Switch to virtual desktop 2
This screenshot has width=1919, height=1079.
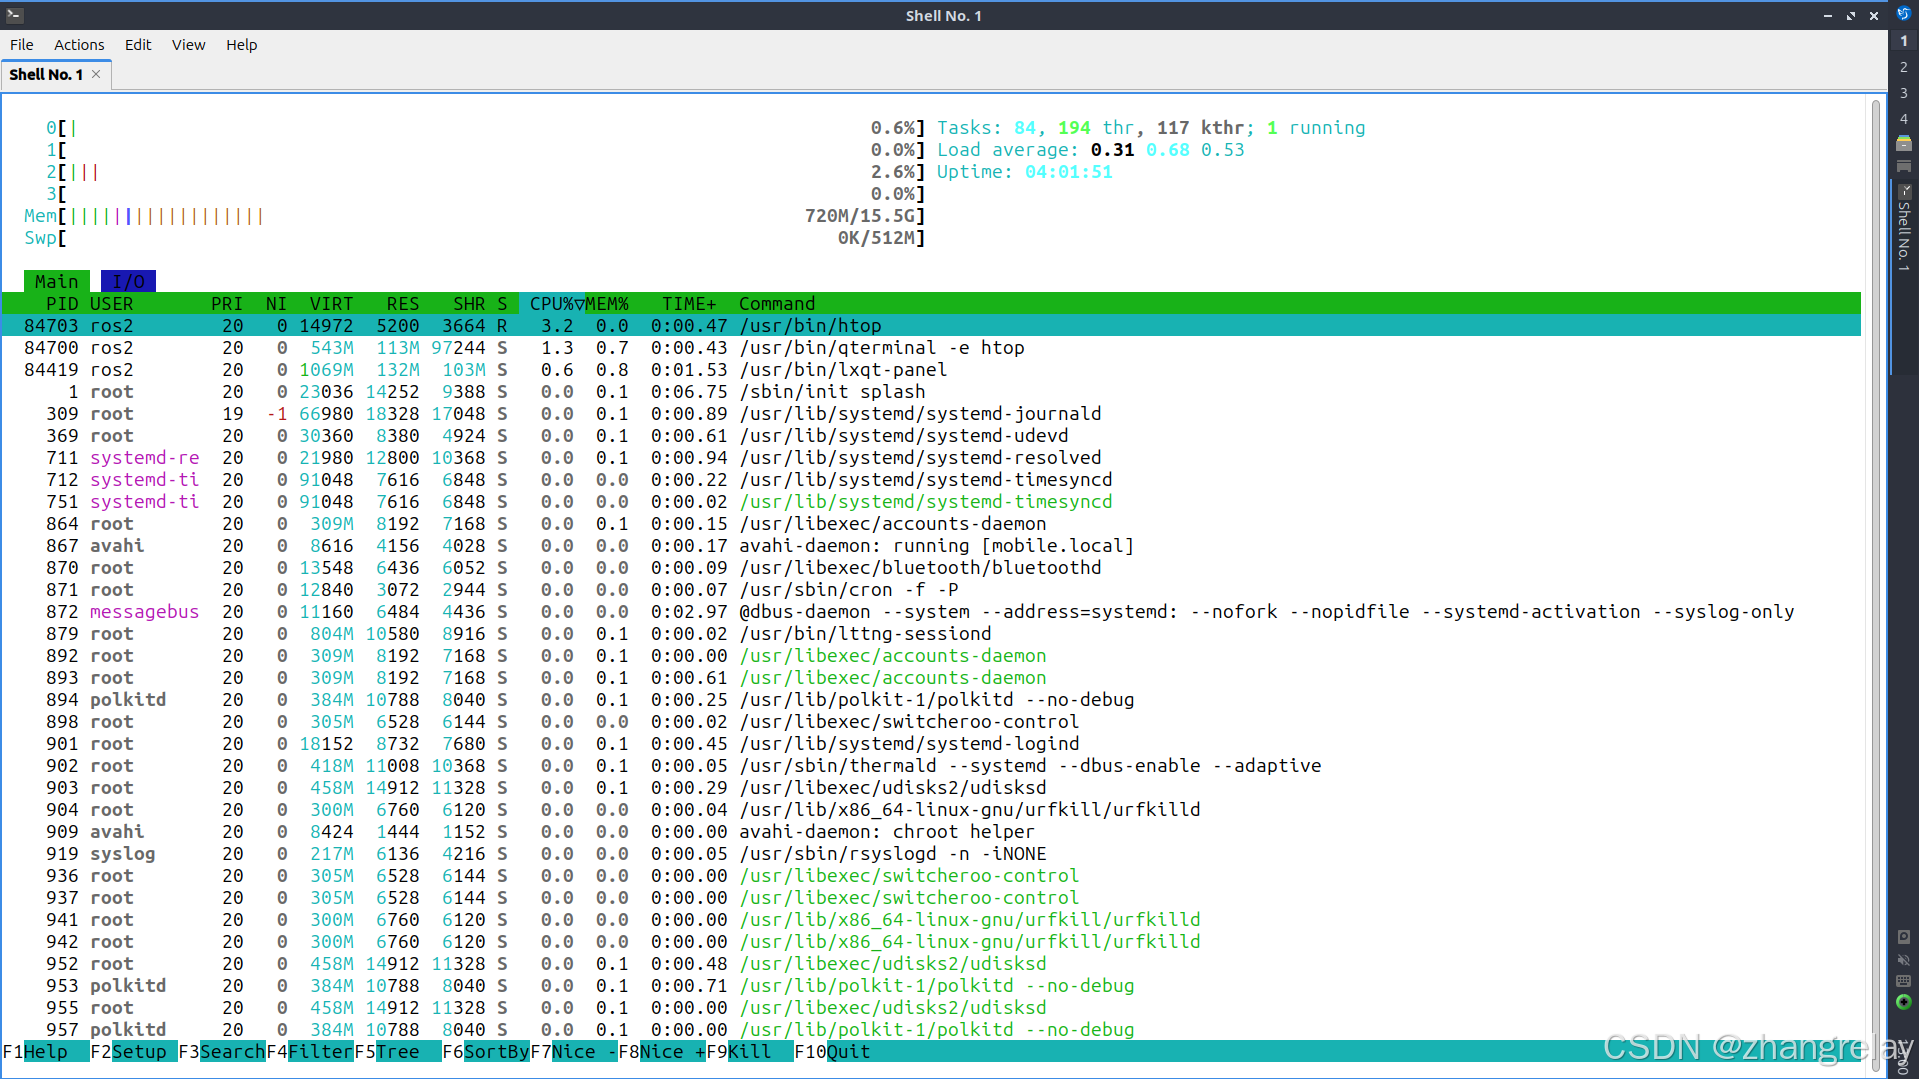coord(1904,67)
